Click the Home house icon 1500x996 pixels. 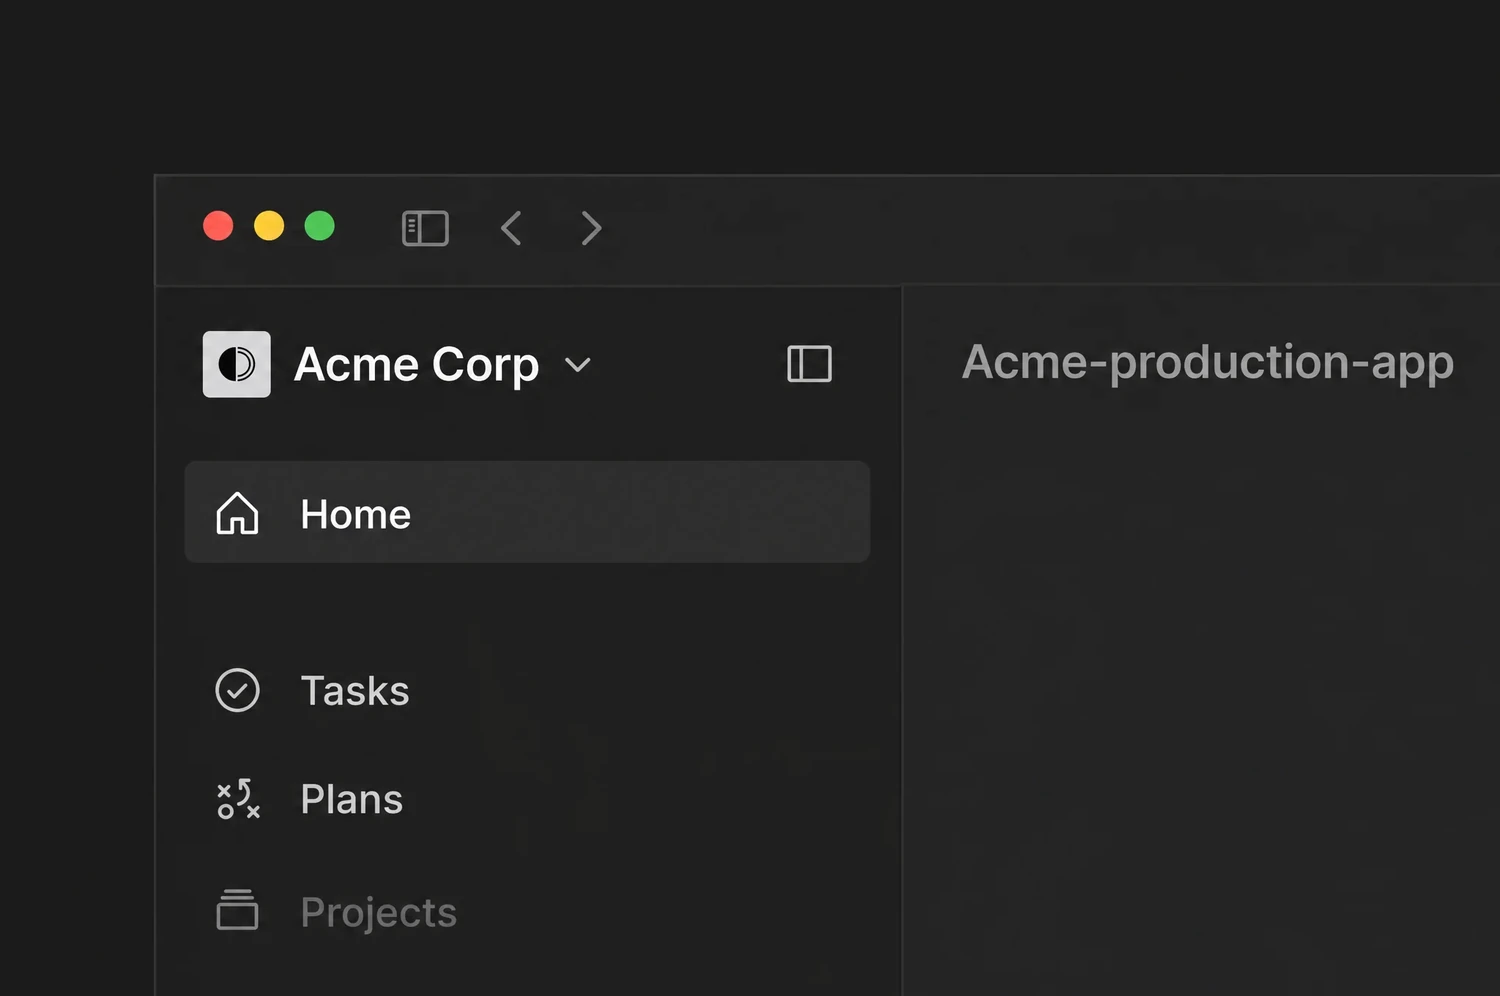[x=237, y=514]
